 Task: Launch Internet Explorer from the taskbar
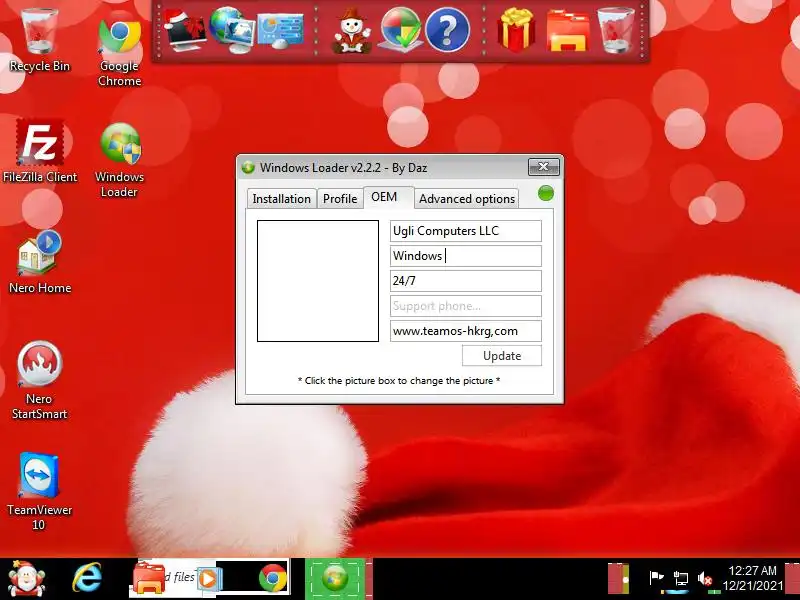[87, 579]
